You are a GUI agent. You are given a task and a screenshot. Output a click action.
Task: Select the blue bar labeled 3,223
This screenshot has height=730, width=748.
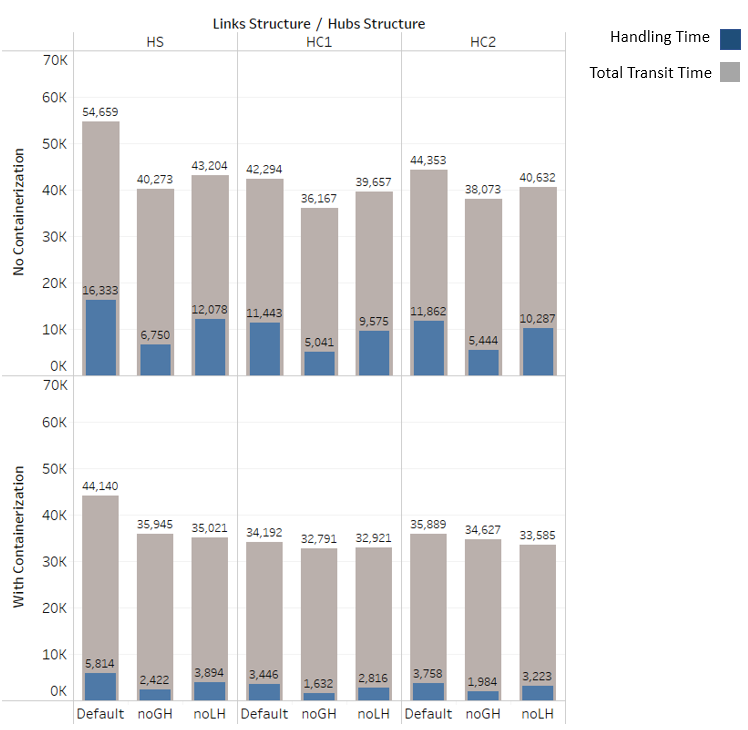coord(538,693)
